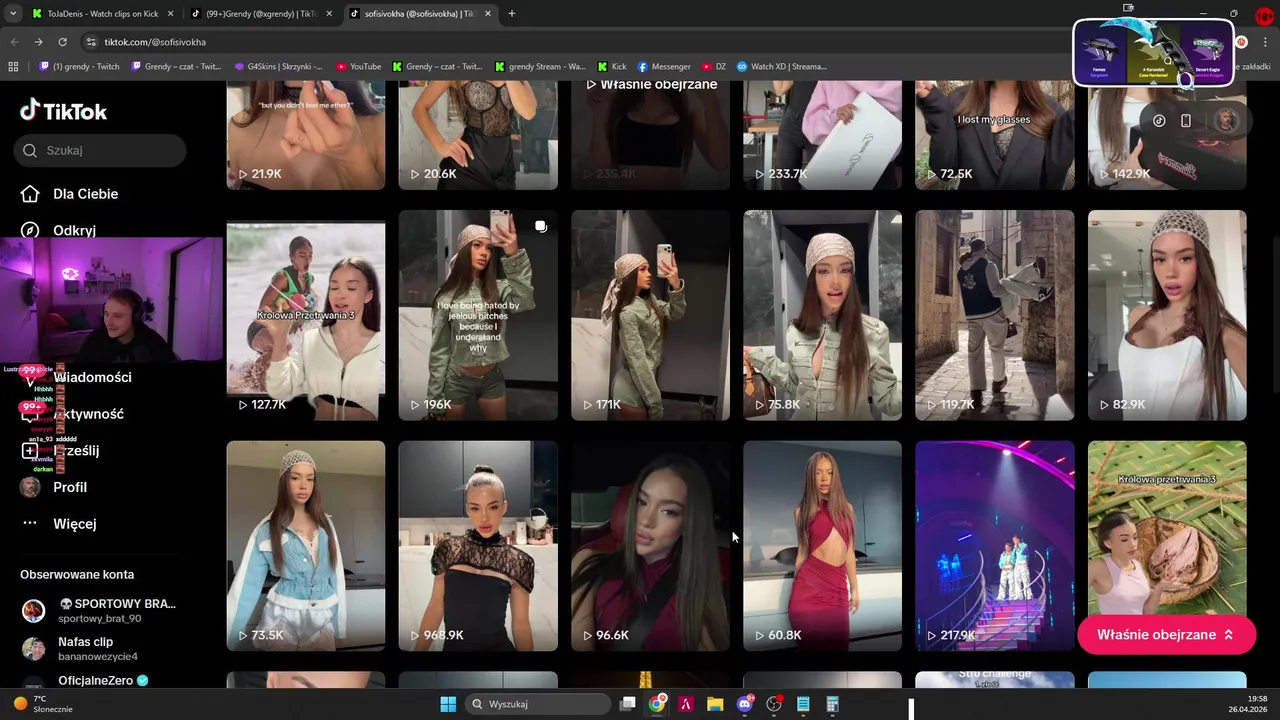Open video with 82.9K views
The image size is (1280, 720).
click(x=1167, y=315)
